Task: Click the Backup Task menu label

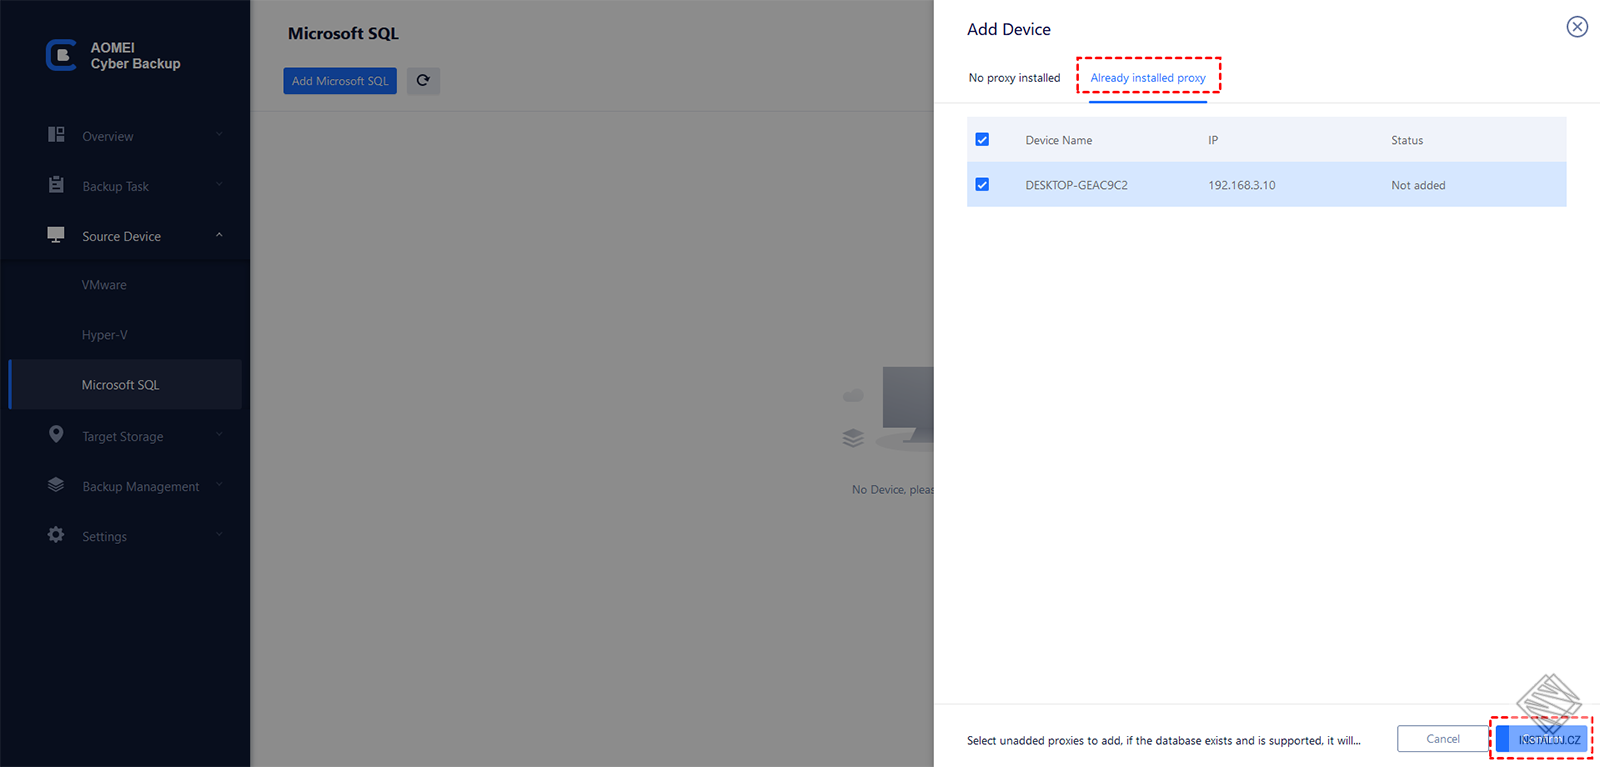Action: point(115,186)
